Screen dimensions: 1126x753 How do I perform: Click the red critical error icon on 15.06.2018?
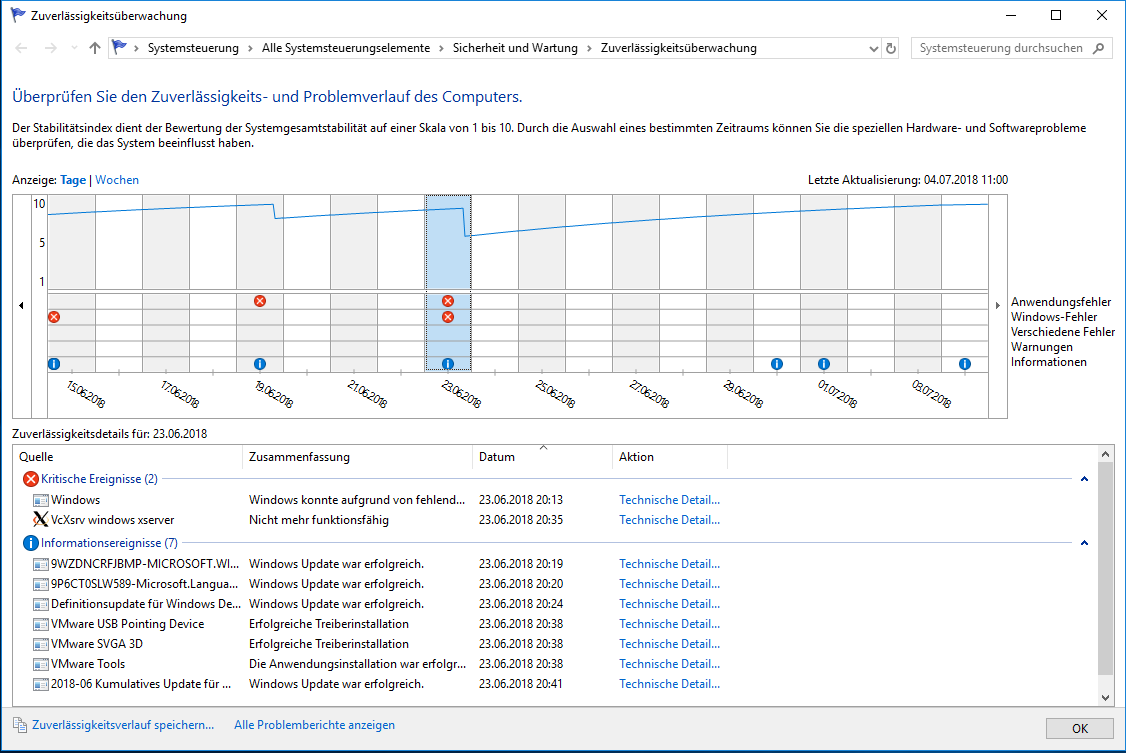point(54,317)
